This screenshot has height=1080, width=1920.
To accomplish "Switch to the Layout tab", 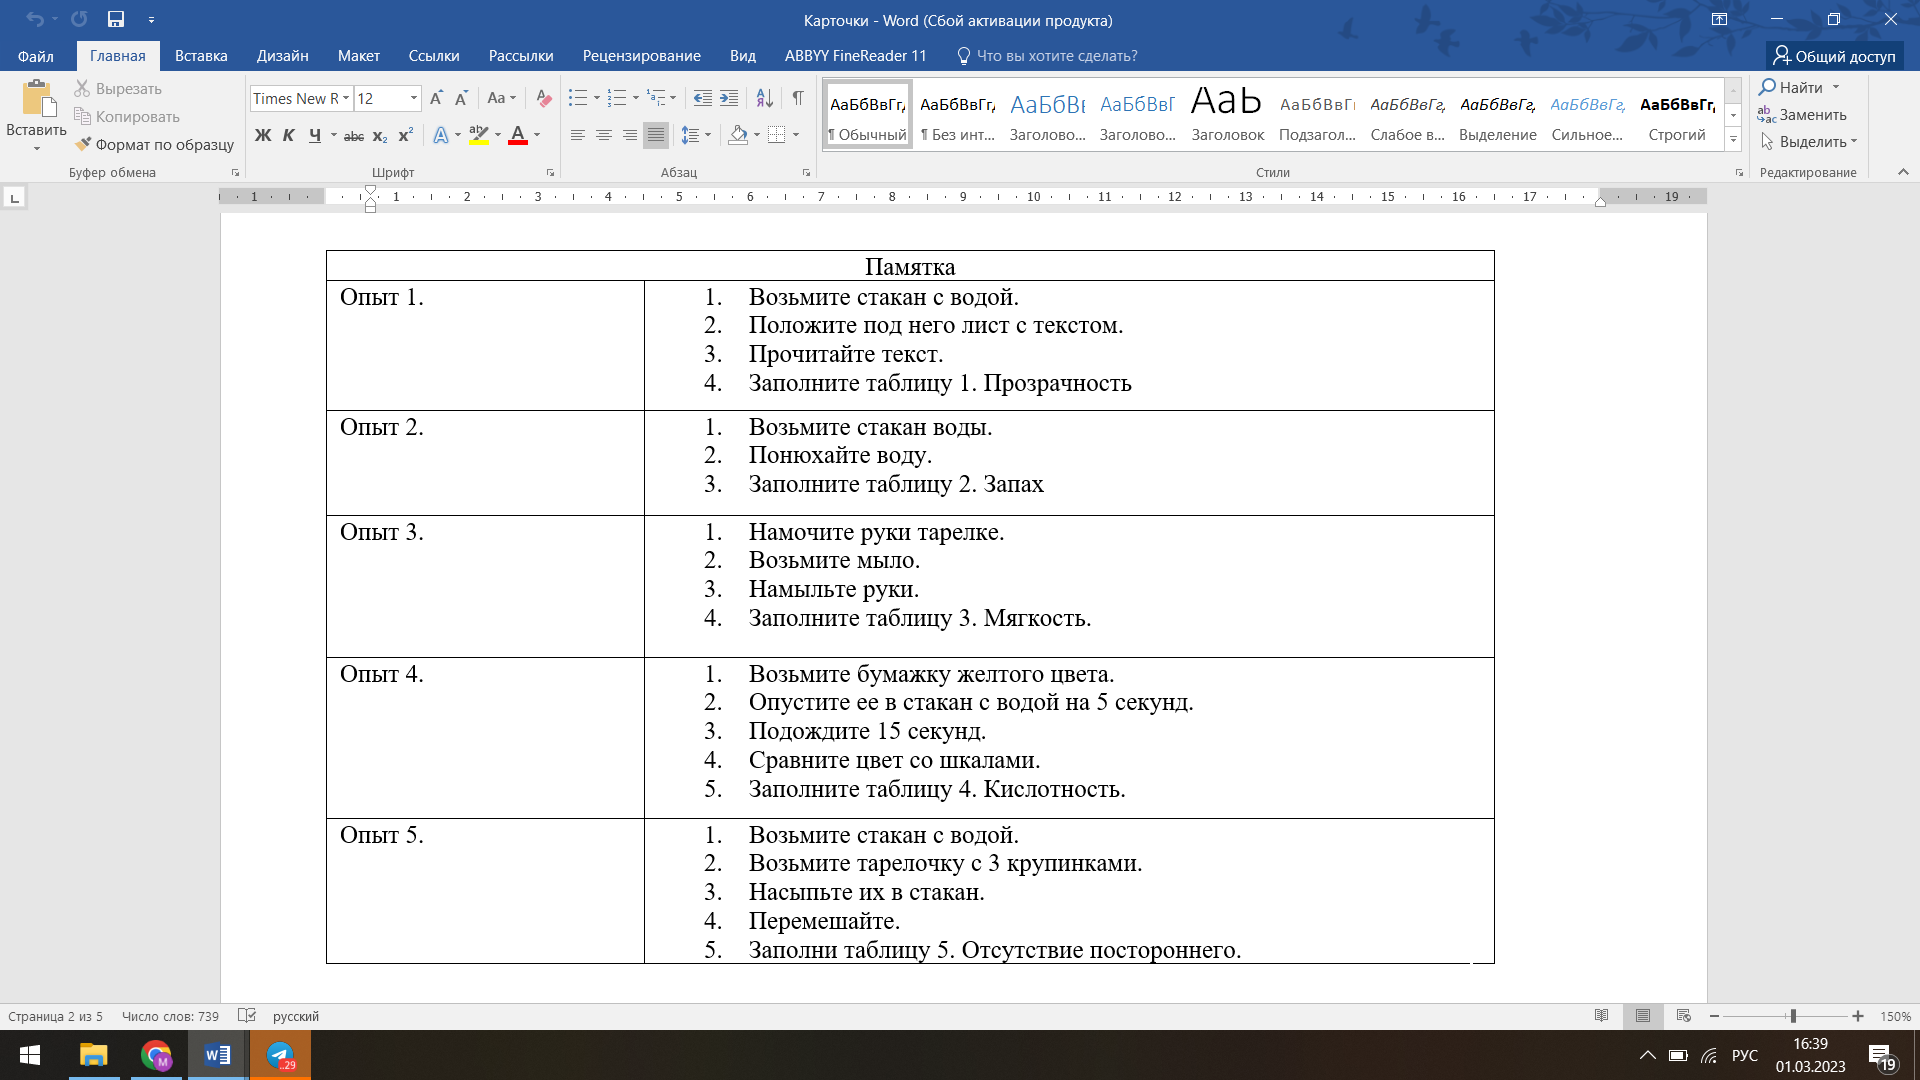I will tap(358, 56).
